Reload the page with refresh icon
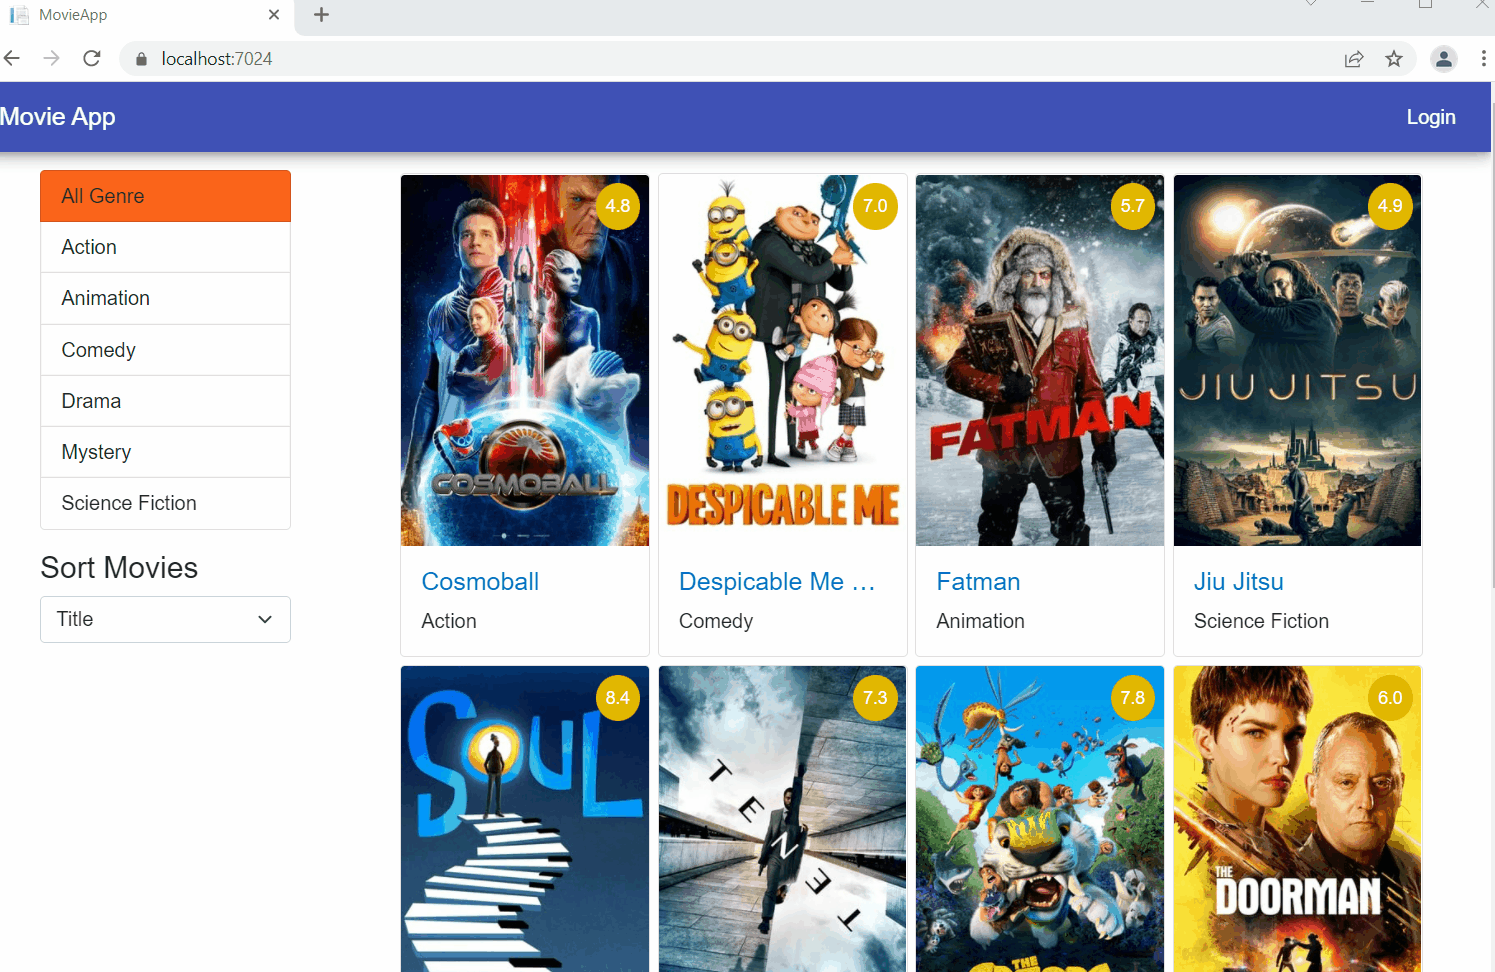This screenshot has width=1495, height=972. coord(92,59)
